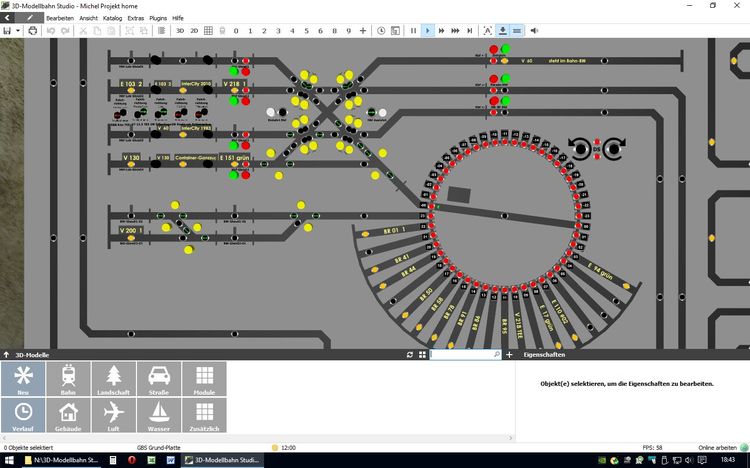Pause the simulation

pos(413,31)
